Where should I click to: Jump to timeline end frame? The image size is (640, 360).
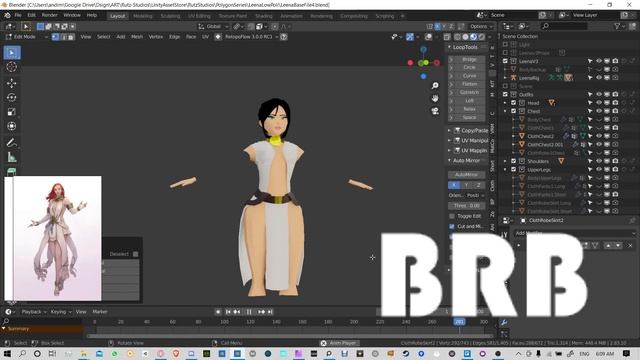tap(270, 312)
